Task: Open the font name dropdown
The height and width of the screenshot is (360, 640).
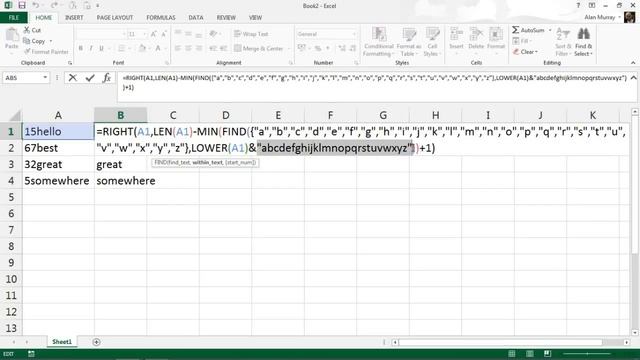Action: point(124,34)
